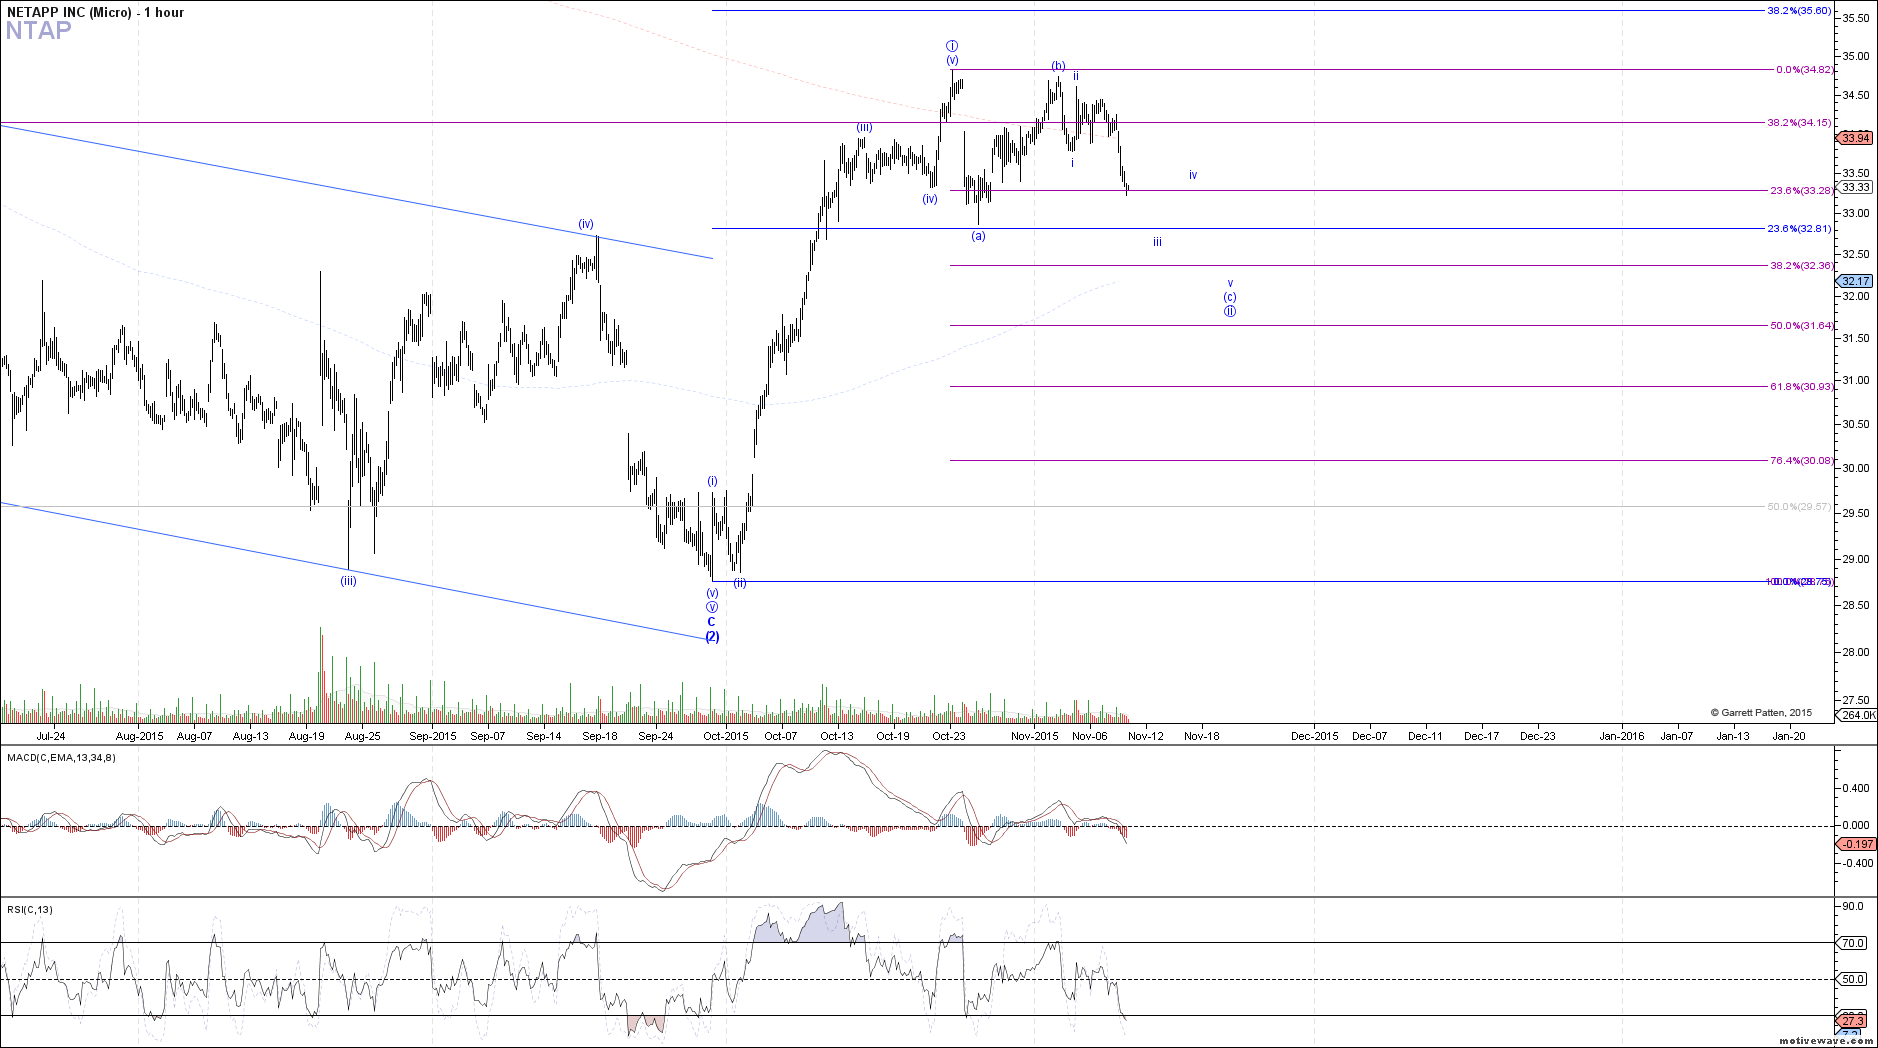Click the Aug-2015 date label
The height and width of the screenshot is (1048, 1878).
(139, 736)
